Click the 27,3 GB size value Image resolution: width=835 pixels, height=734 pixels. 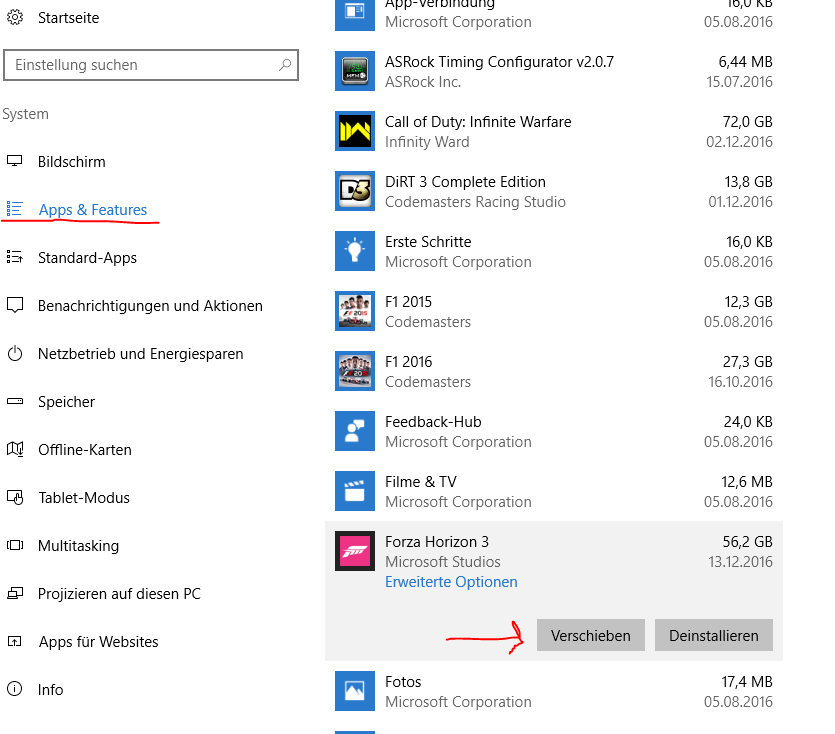coord(747,362)
